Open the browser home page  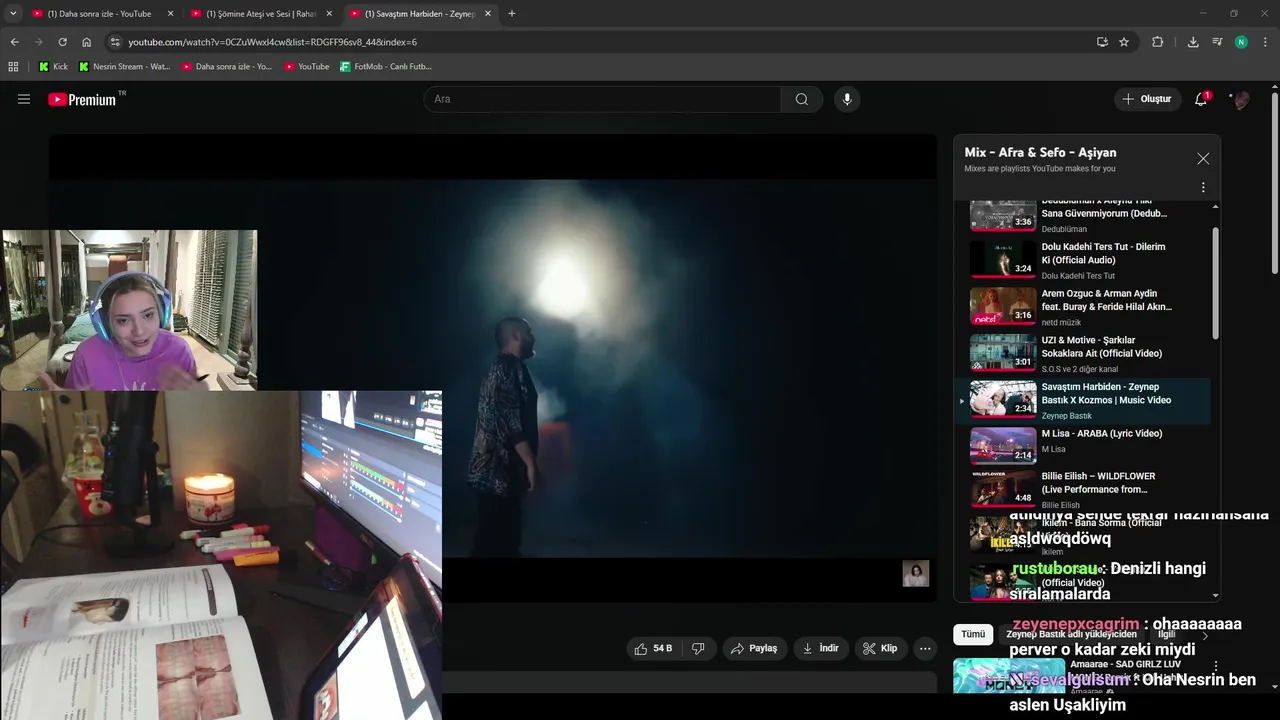coord(86,42)
